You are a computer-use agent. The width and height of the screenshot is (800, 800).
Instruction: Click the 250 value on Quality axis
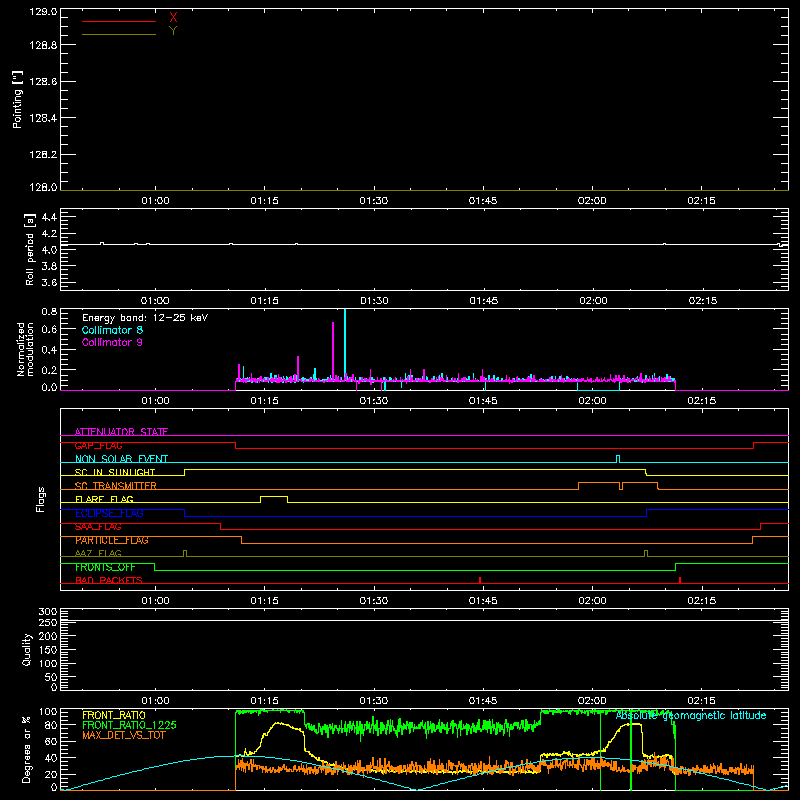coord(47,622)
